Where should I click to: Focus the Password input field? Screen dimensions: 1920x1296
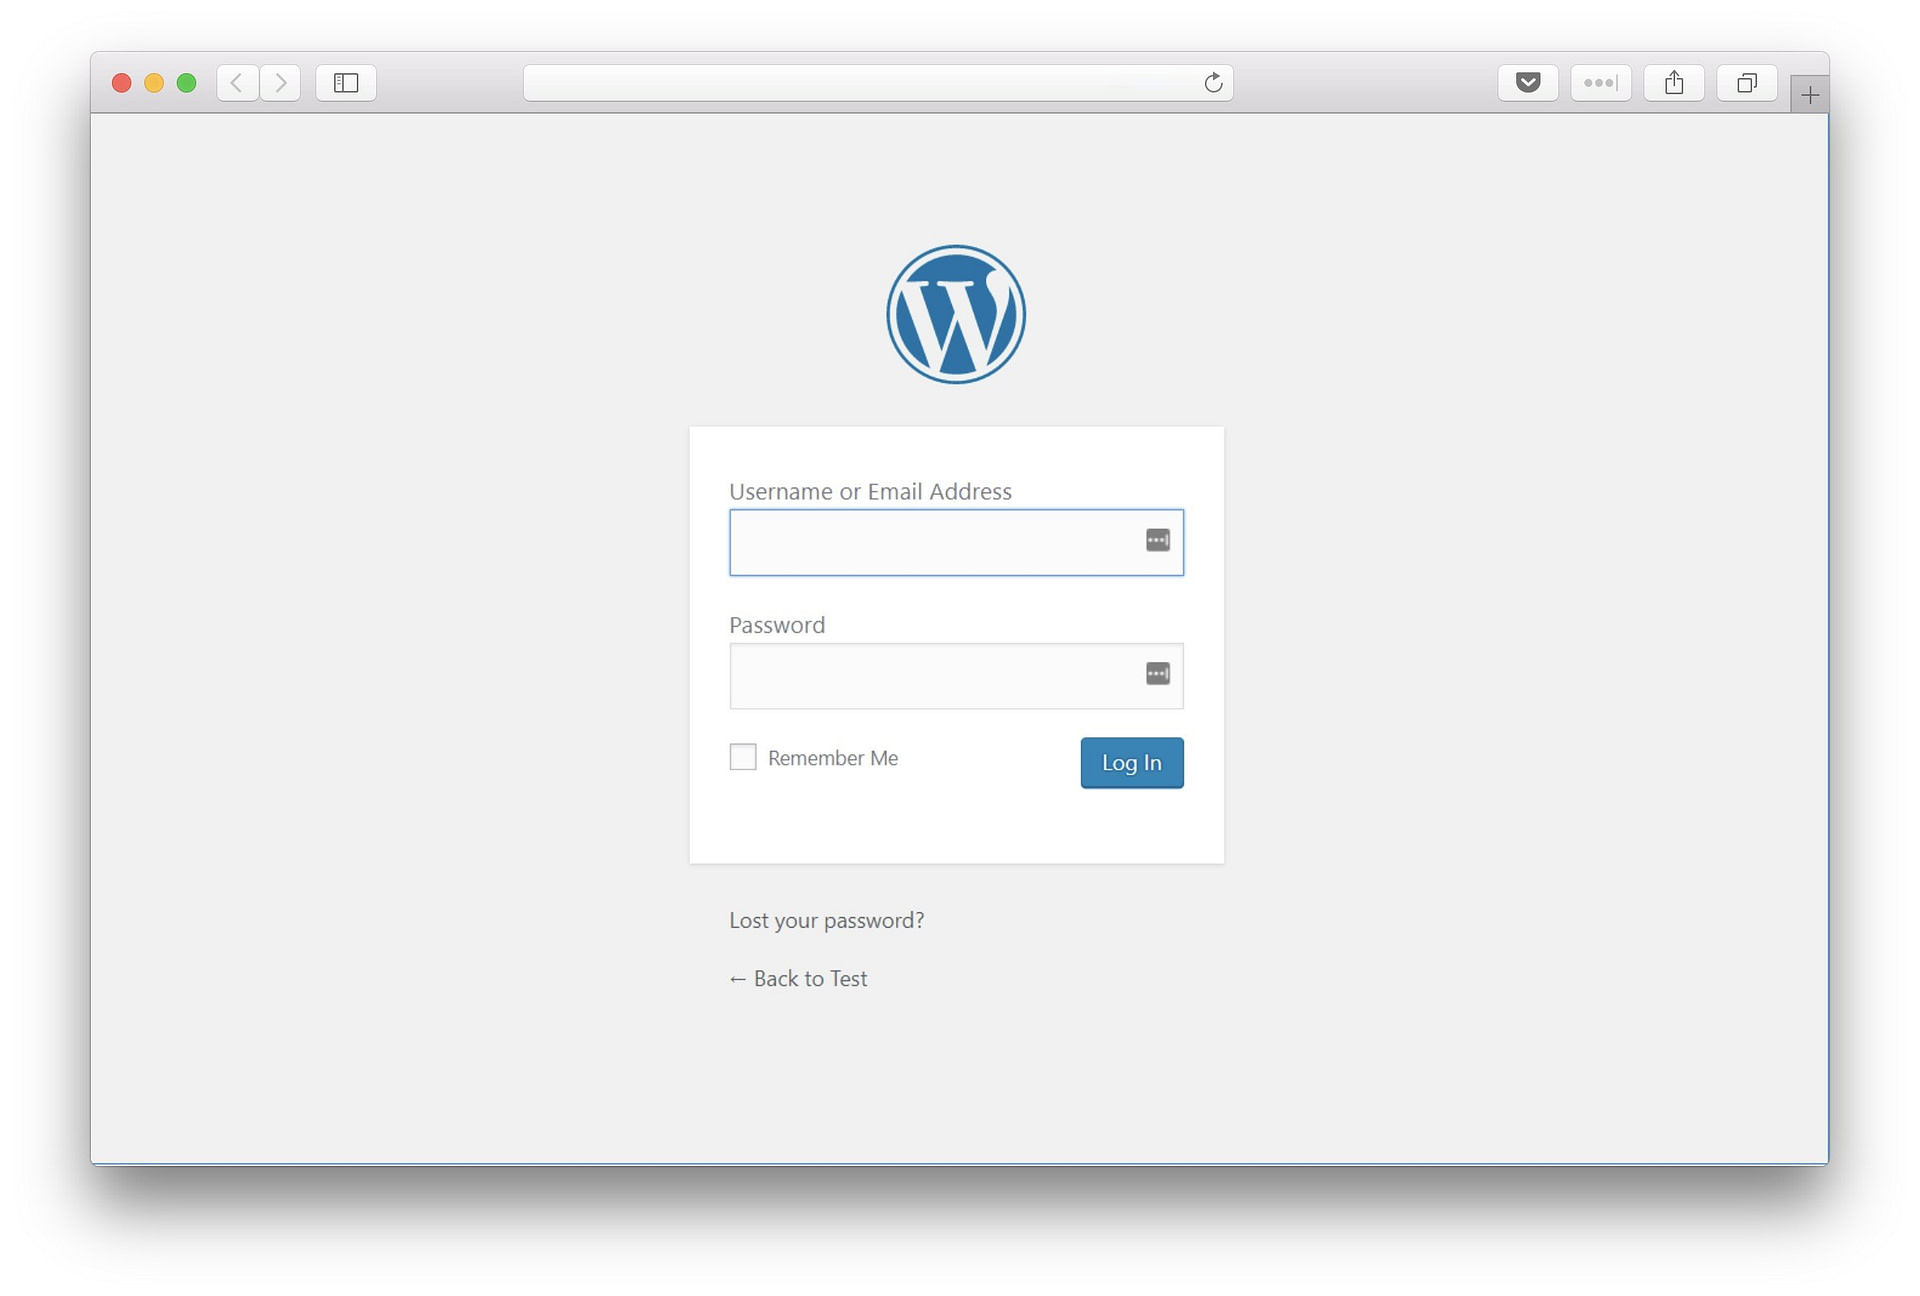[957, 676]
